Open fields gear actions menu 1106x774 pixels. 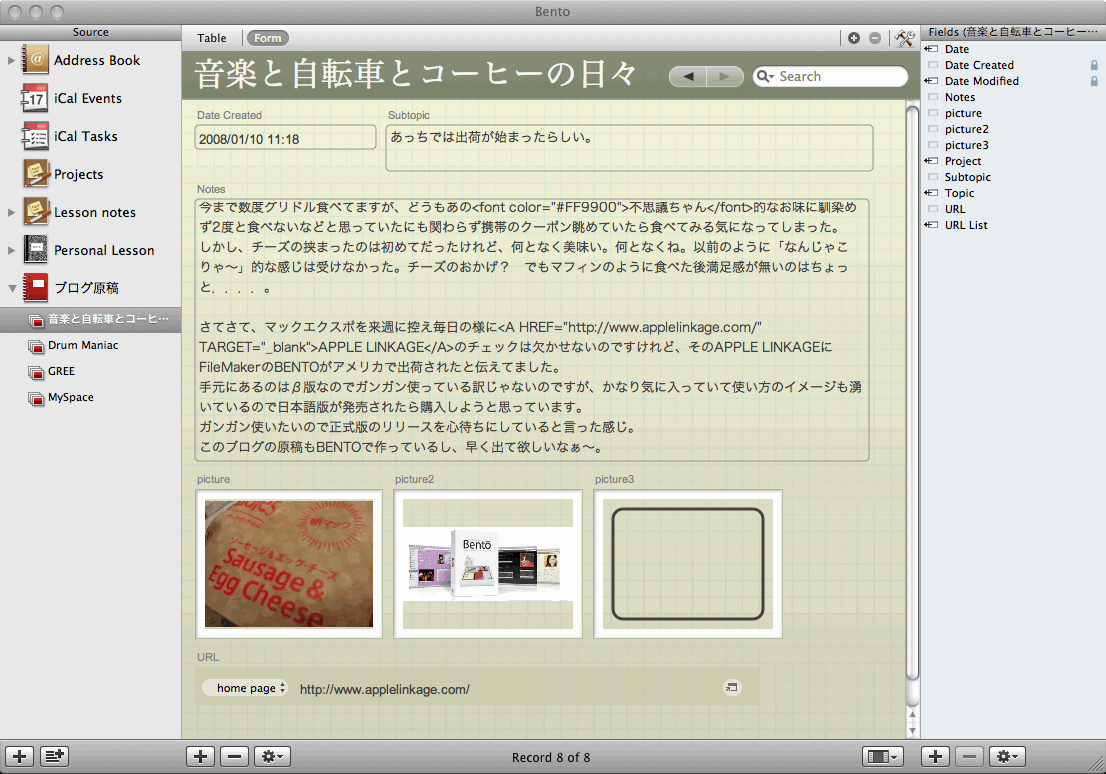(x=1007, y=756)
